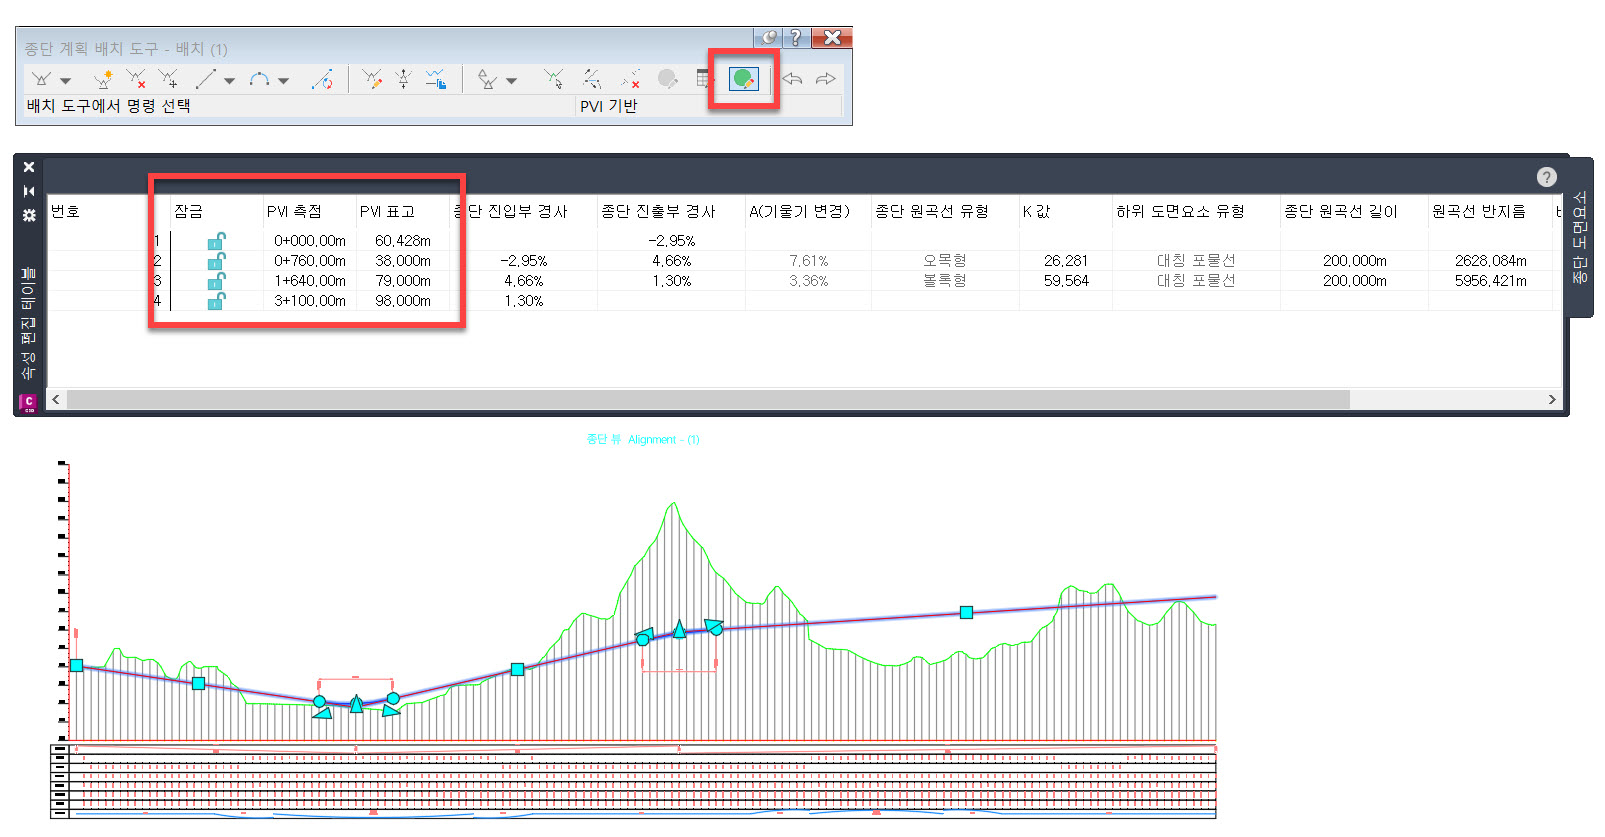Click the right scroll arrow of table
Screen dimensions: 1605x837
[1552, 400]
